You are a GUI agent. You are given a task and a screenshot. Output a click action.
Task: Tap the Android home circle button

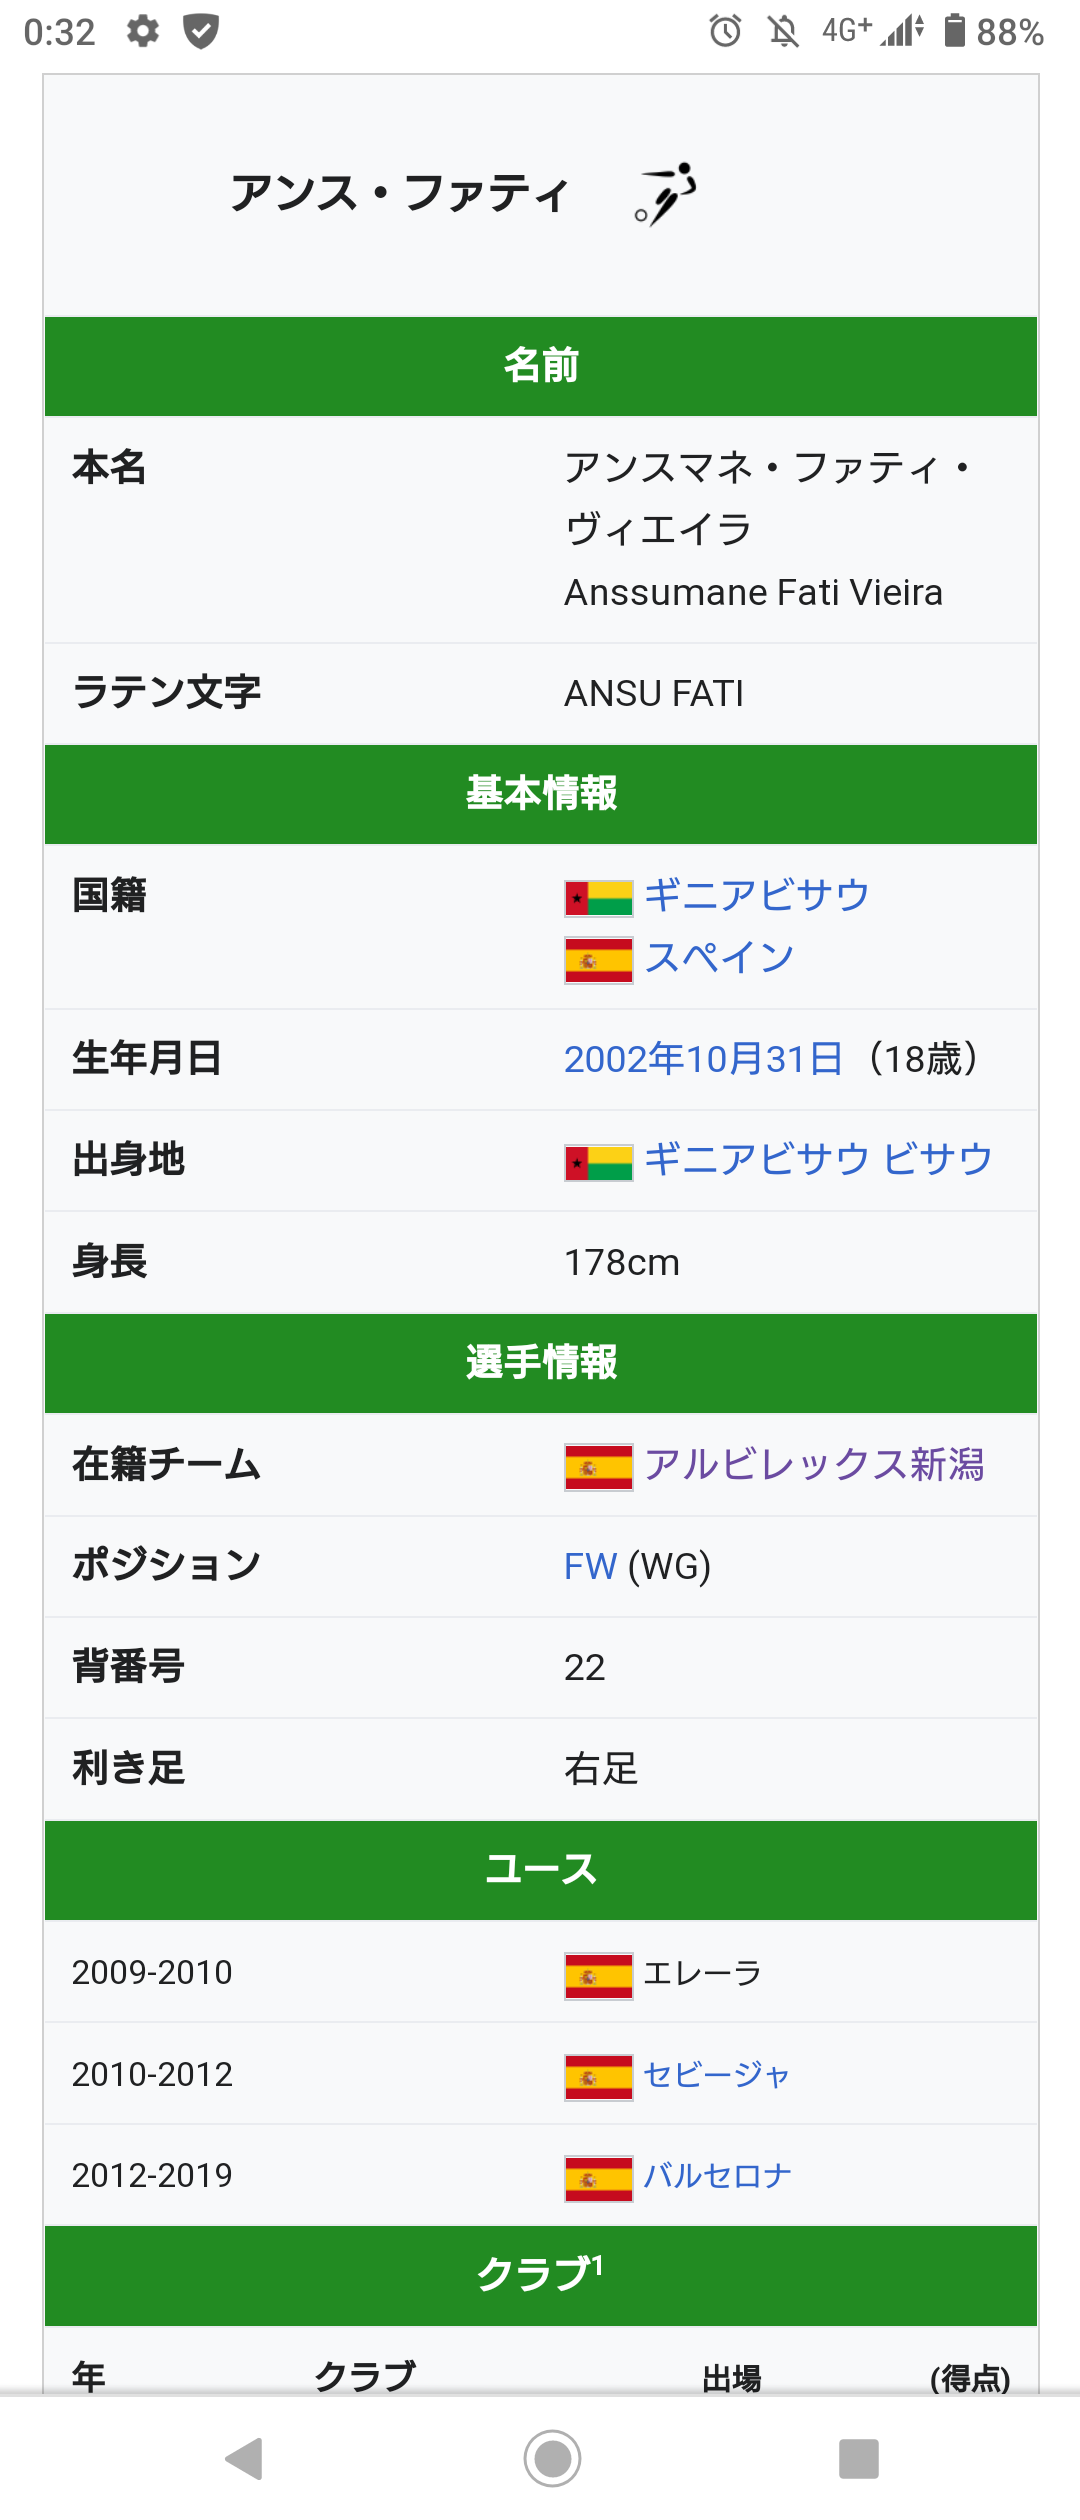tap(552, 2458)
